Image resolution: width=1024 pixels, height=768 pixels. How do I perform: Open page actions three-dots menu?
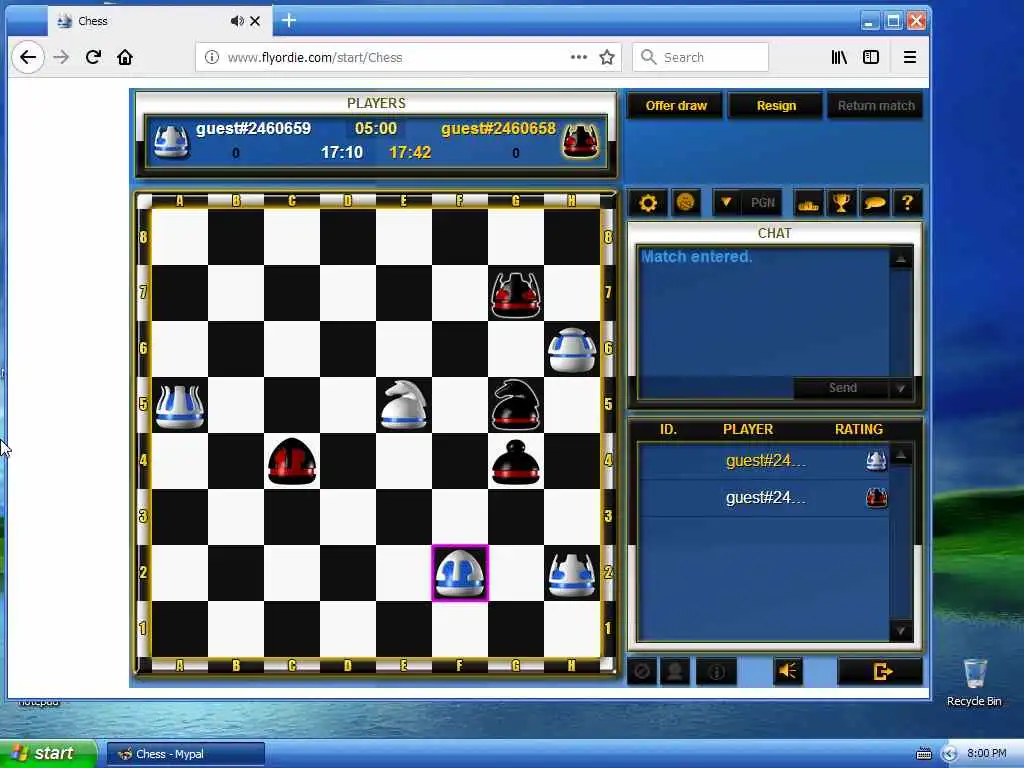(579, 57)
